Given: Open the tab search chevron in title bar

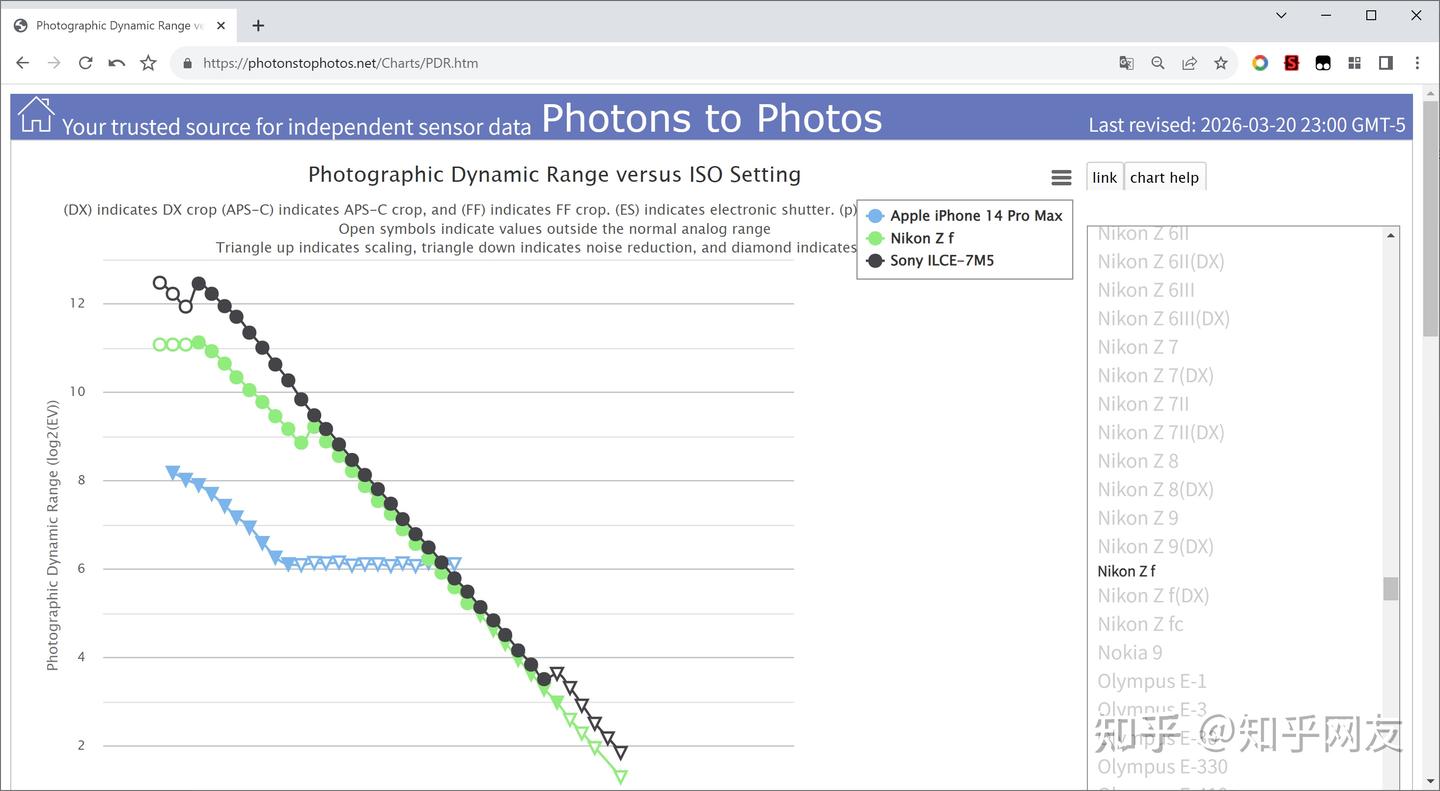Looking at the screenshot, I should pyautogui.click(x=1281, y=15).
